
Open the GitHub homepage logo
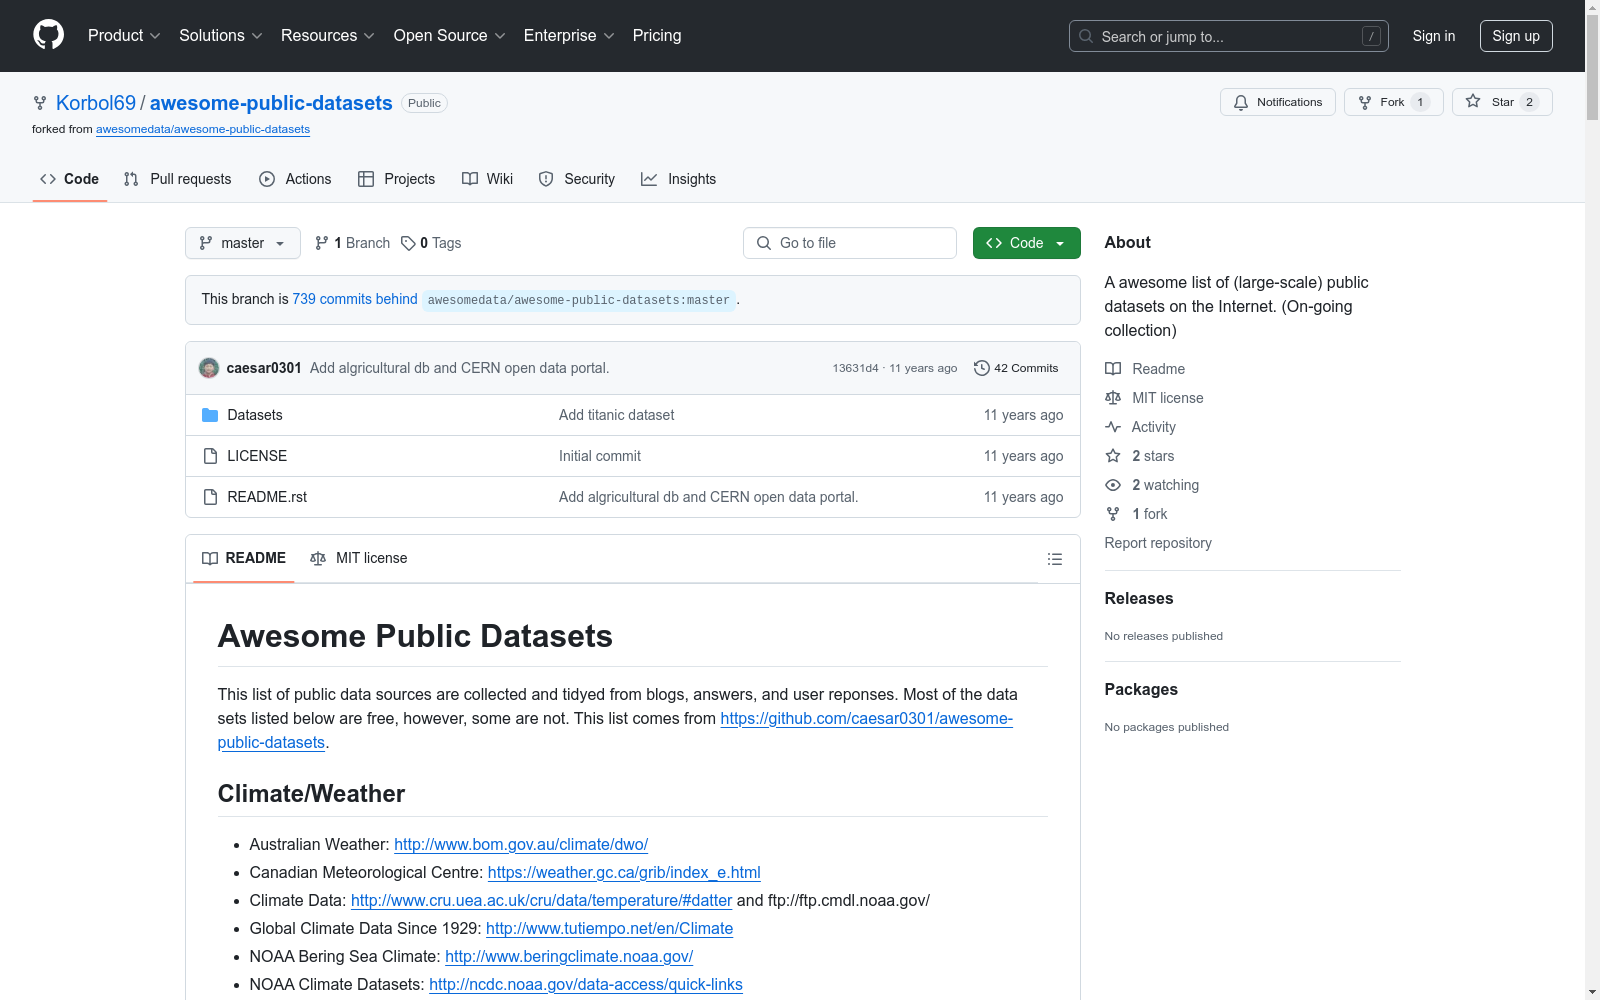point(48,35)
